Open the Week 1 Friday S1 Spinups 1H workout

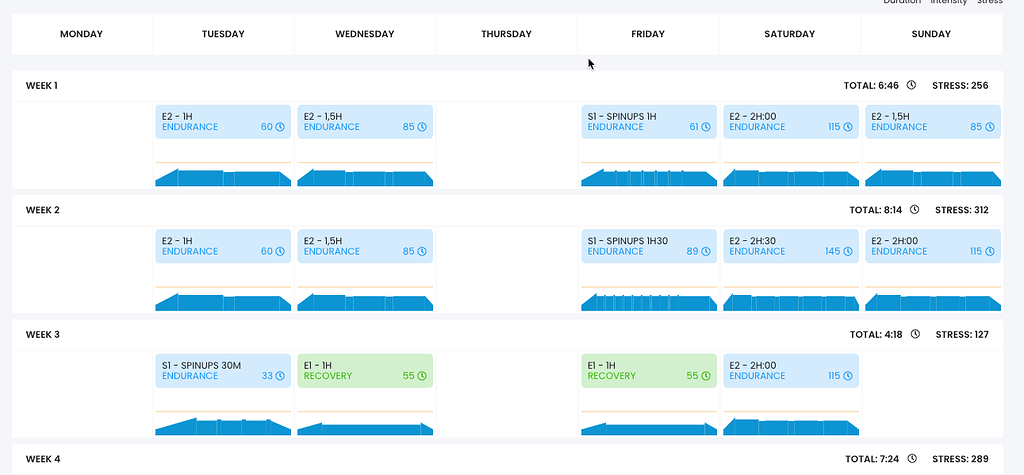coord(648,122)
